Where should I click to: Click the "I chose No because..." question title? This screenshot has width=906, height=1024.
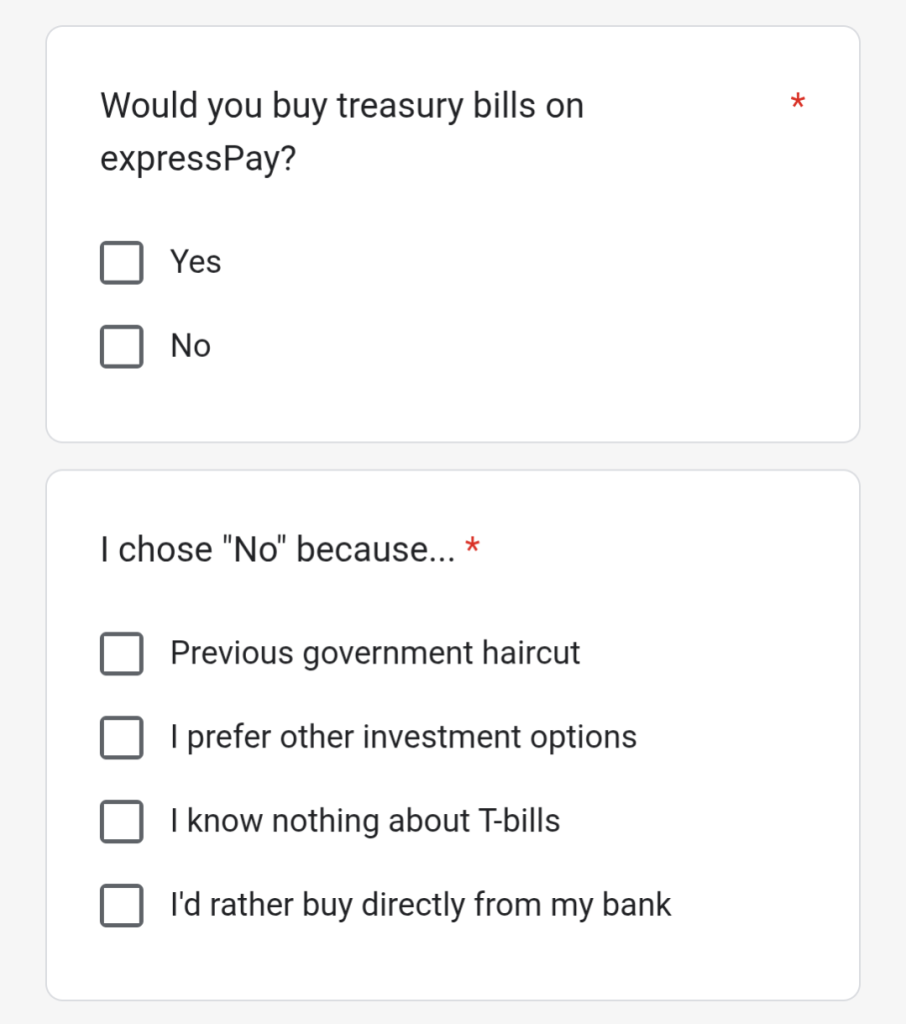[x=277, y=549]
